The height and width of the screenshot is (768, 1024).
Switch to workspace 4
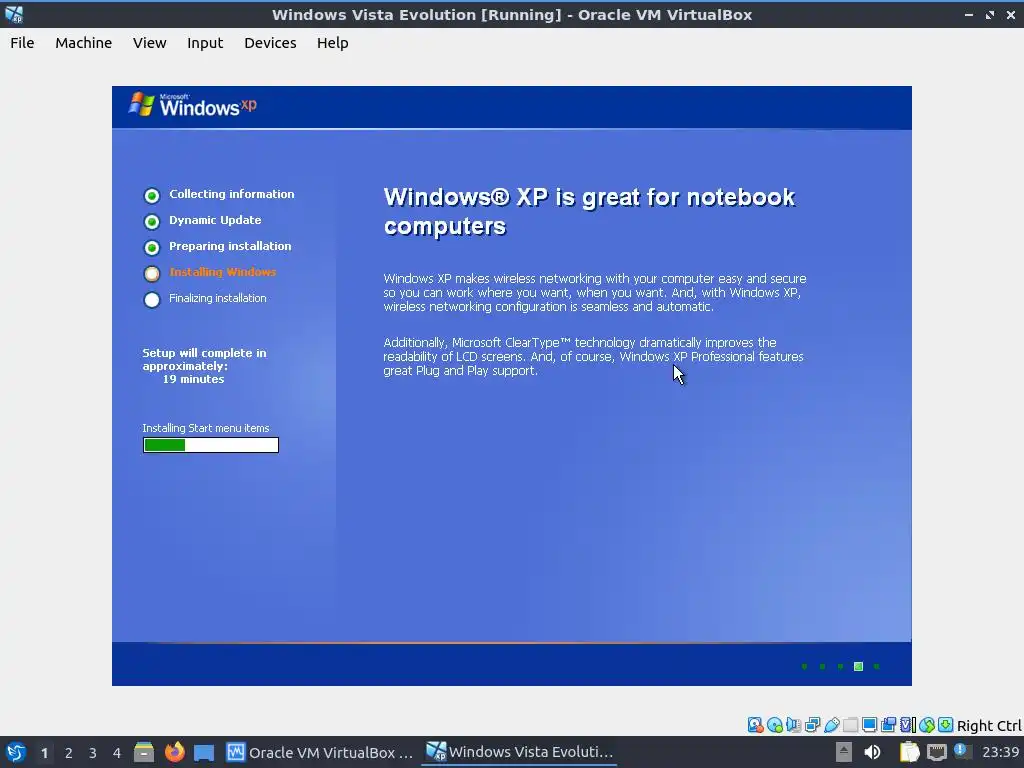117,753
